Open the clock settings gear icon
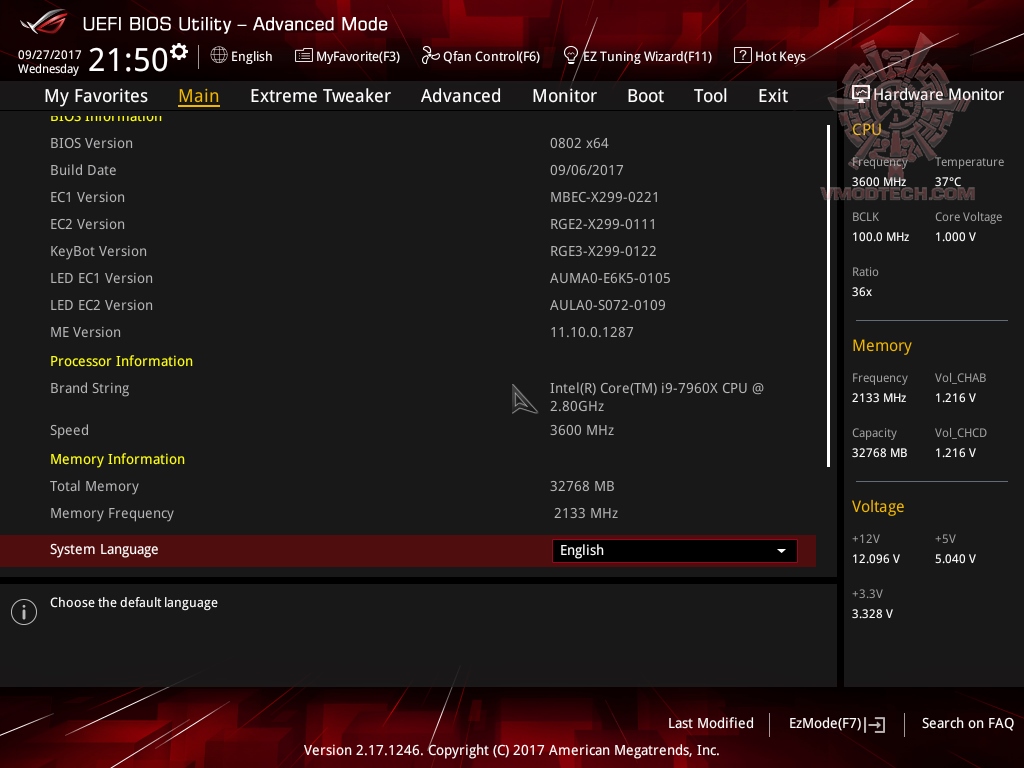This screenshot has width=1024, height=768. pyautogui.click(x=178, y=50)
